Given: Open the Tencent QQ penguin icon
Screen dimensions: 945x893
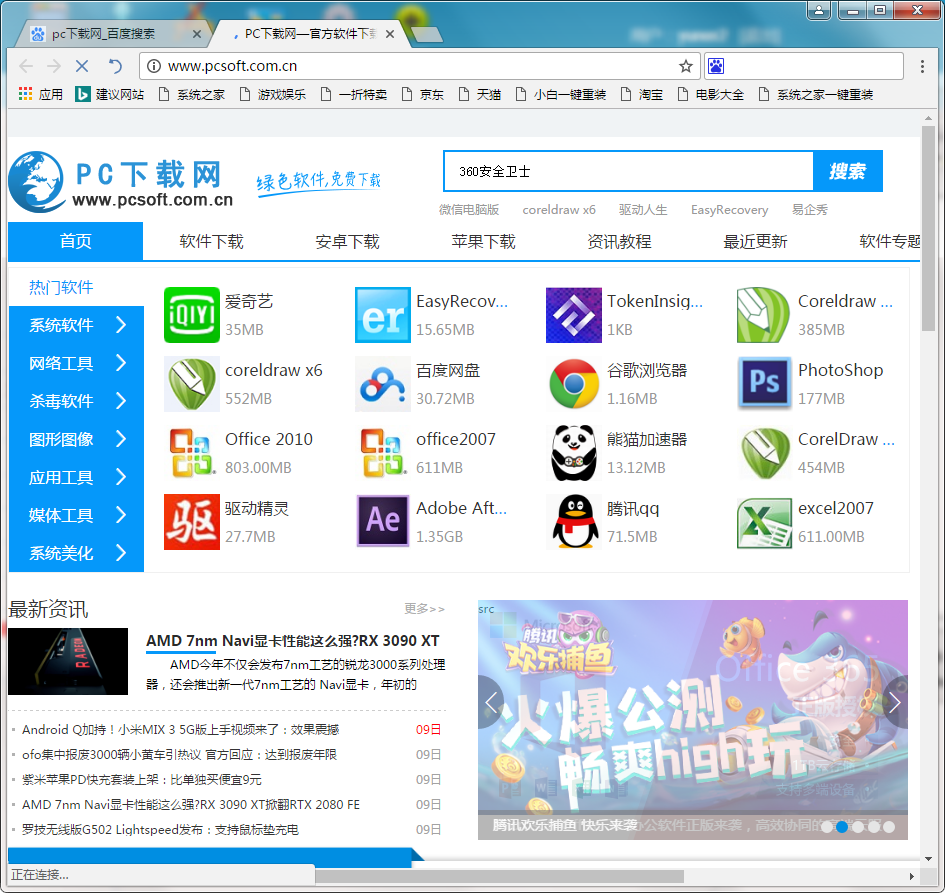Looking at the screenshot, I should [x=574, y=522].
